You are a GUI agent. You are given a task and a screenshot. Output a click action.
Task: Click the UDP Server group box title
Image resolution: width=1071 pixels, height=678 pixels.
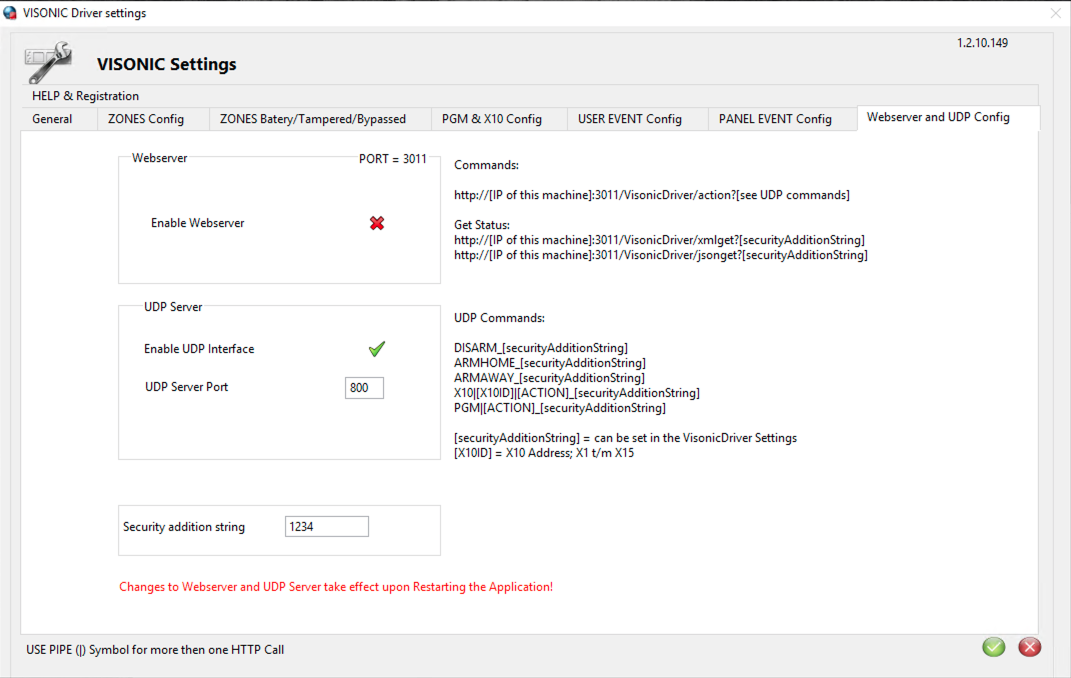click(173, 307)
